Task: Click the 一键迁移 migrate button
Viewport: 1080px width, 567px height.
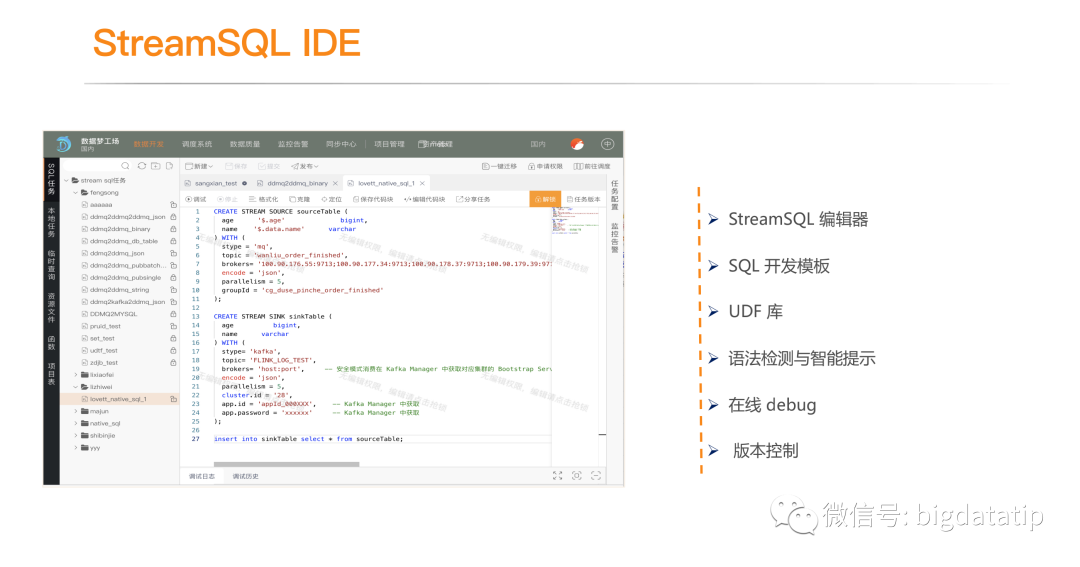Action: coord(499,166)
